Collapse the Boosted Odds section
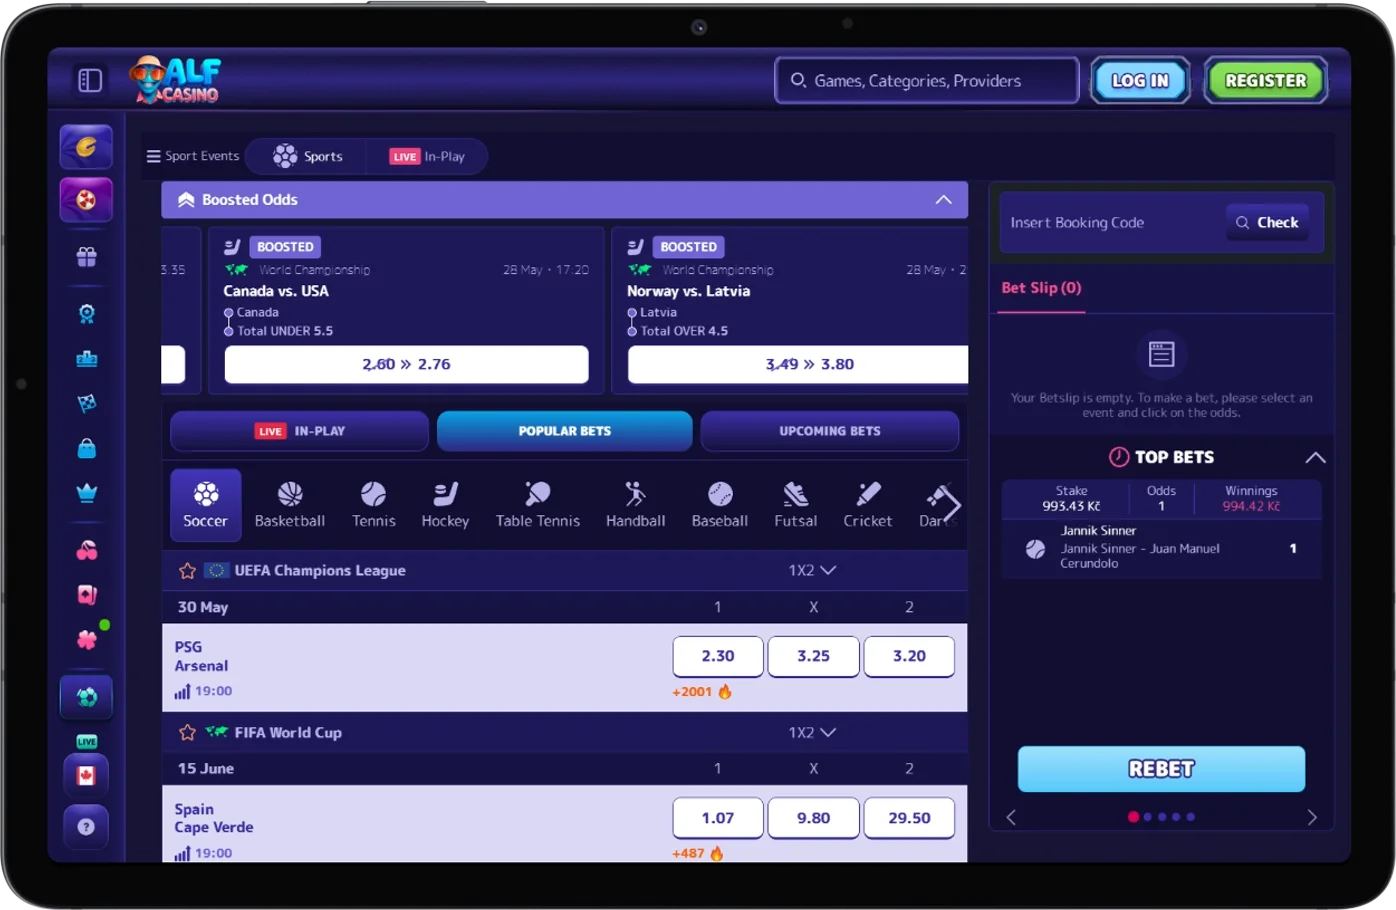 [943, 200]
